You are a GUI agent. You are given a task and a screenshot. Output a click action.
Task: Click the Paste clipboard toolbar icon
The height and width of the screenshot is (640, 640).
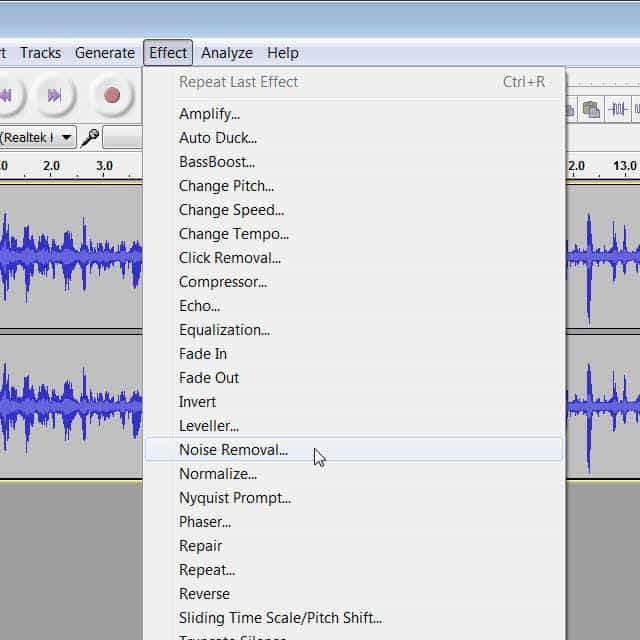[x=591, y=109]
